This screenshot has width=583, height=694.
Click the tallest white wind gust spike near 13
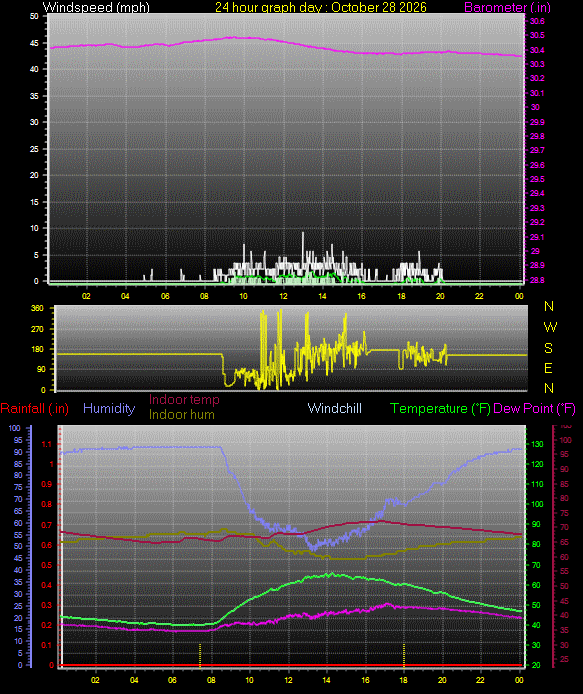(303, 250)
